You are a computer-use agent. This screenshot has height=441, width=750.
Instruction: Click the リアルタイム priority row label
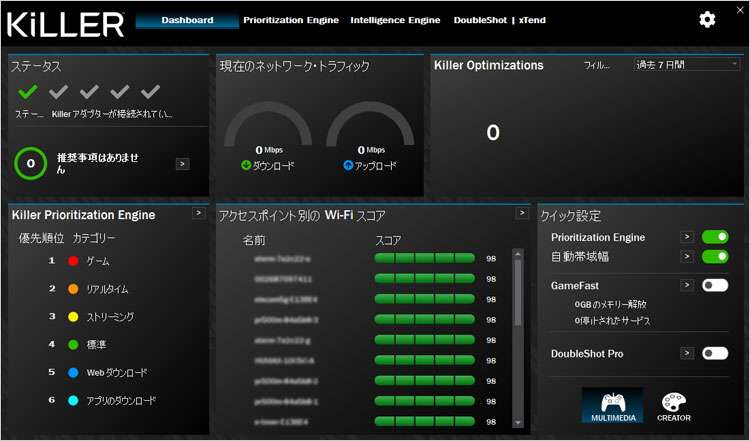tap(107, 289)
